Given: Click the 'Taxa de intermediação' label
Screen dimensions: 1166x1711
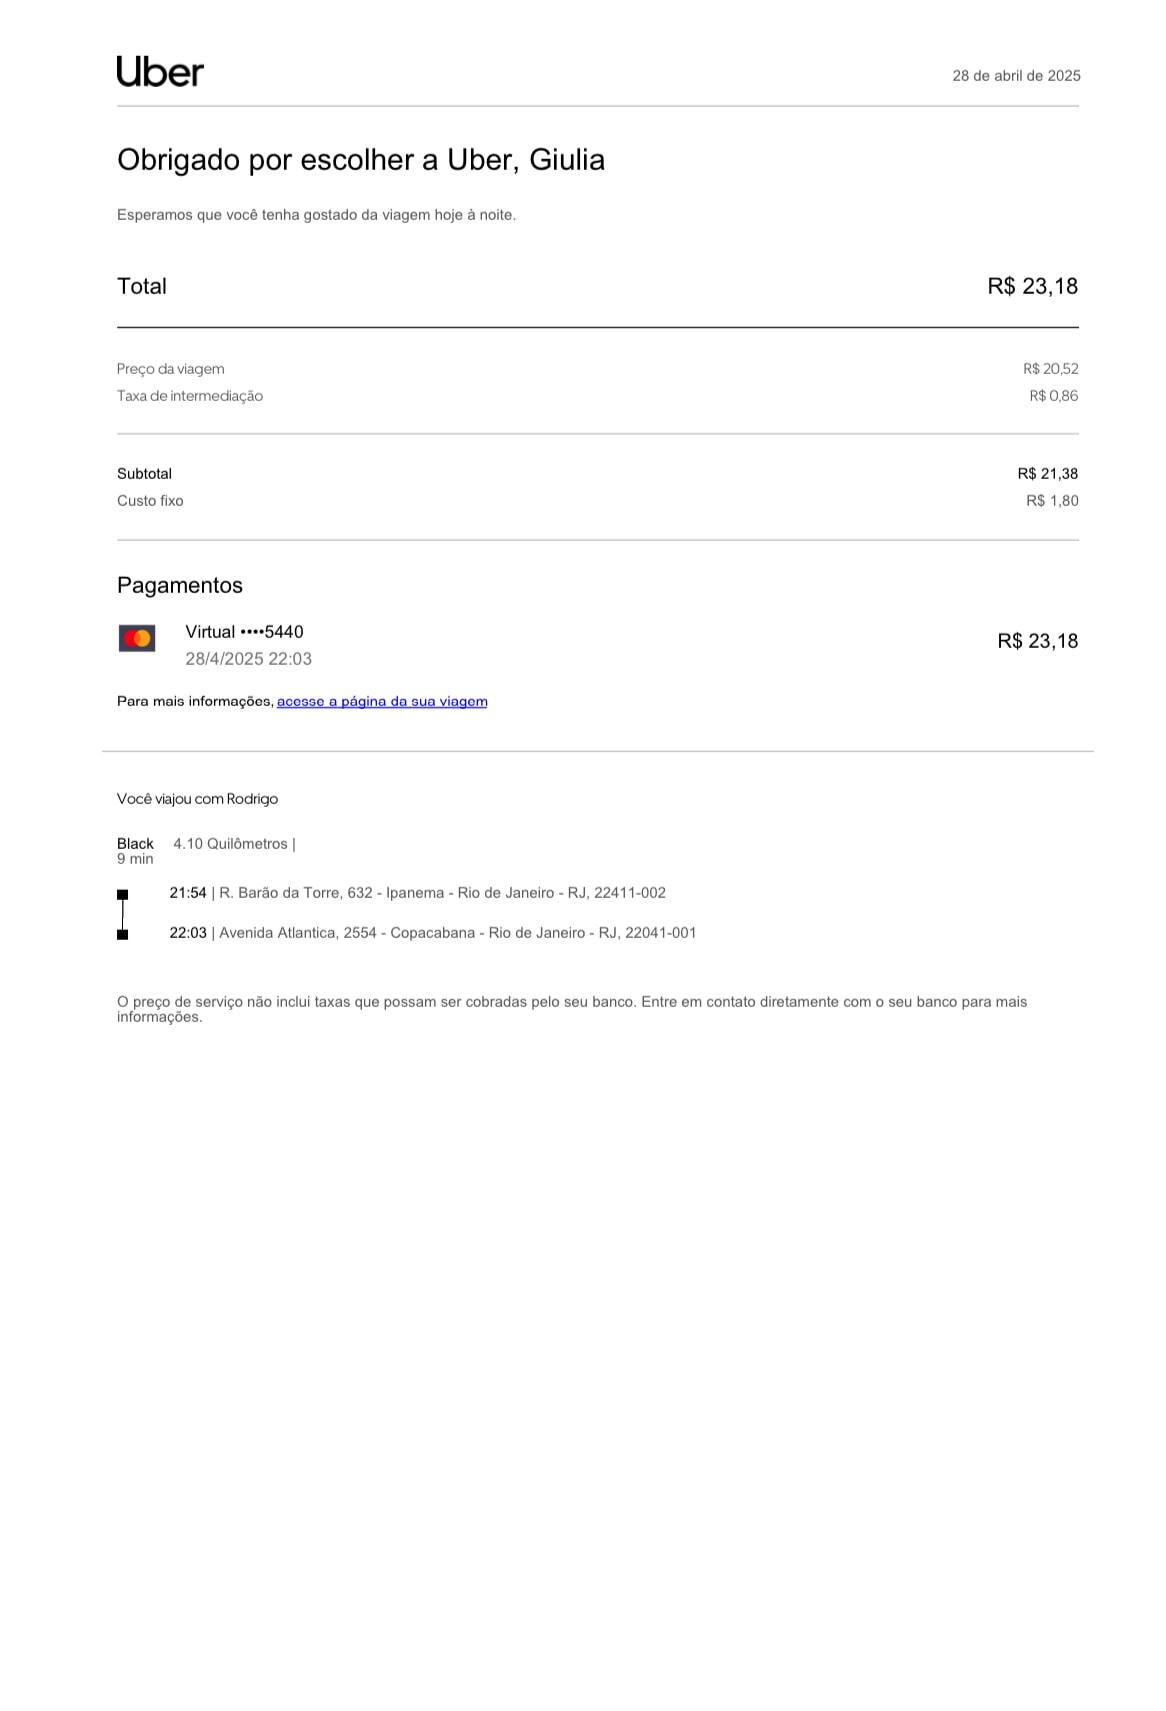Looking at the screenshot, I should click(190, 396).
